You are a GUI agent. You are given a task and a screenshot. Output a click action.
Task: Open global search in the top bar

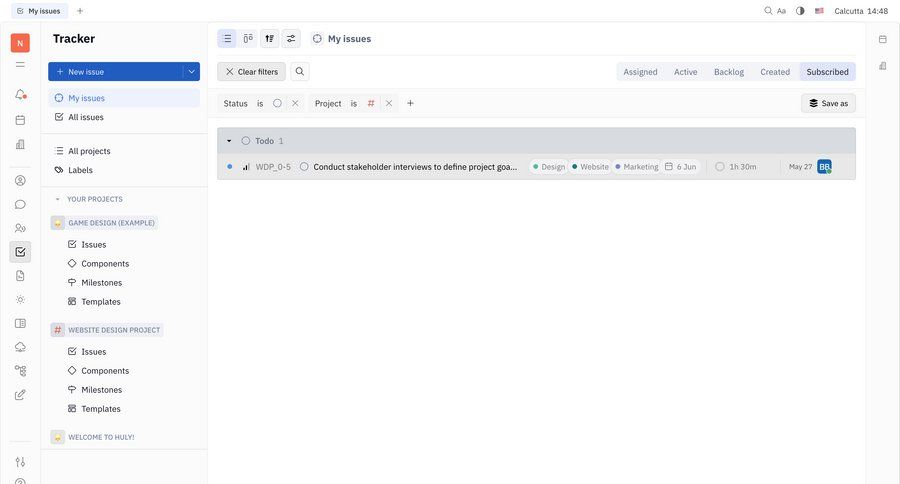(768, 11)
